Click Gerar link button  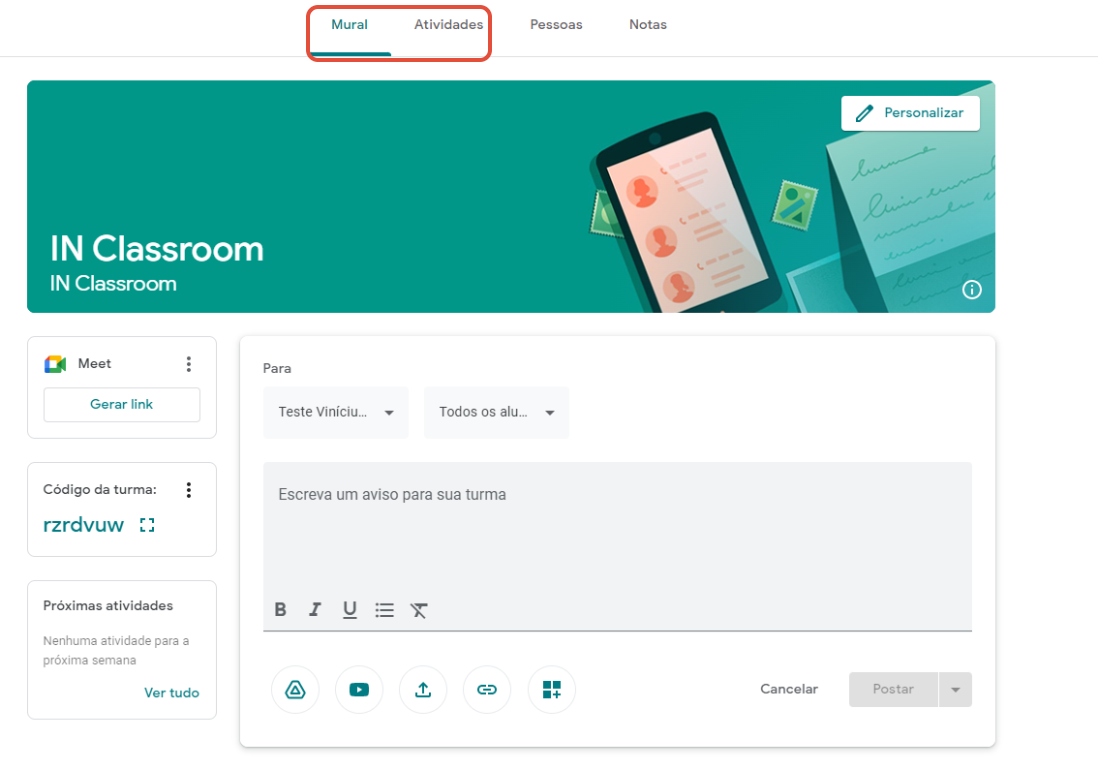tap(122, 405)
